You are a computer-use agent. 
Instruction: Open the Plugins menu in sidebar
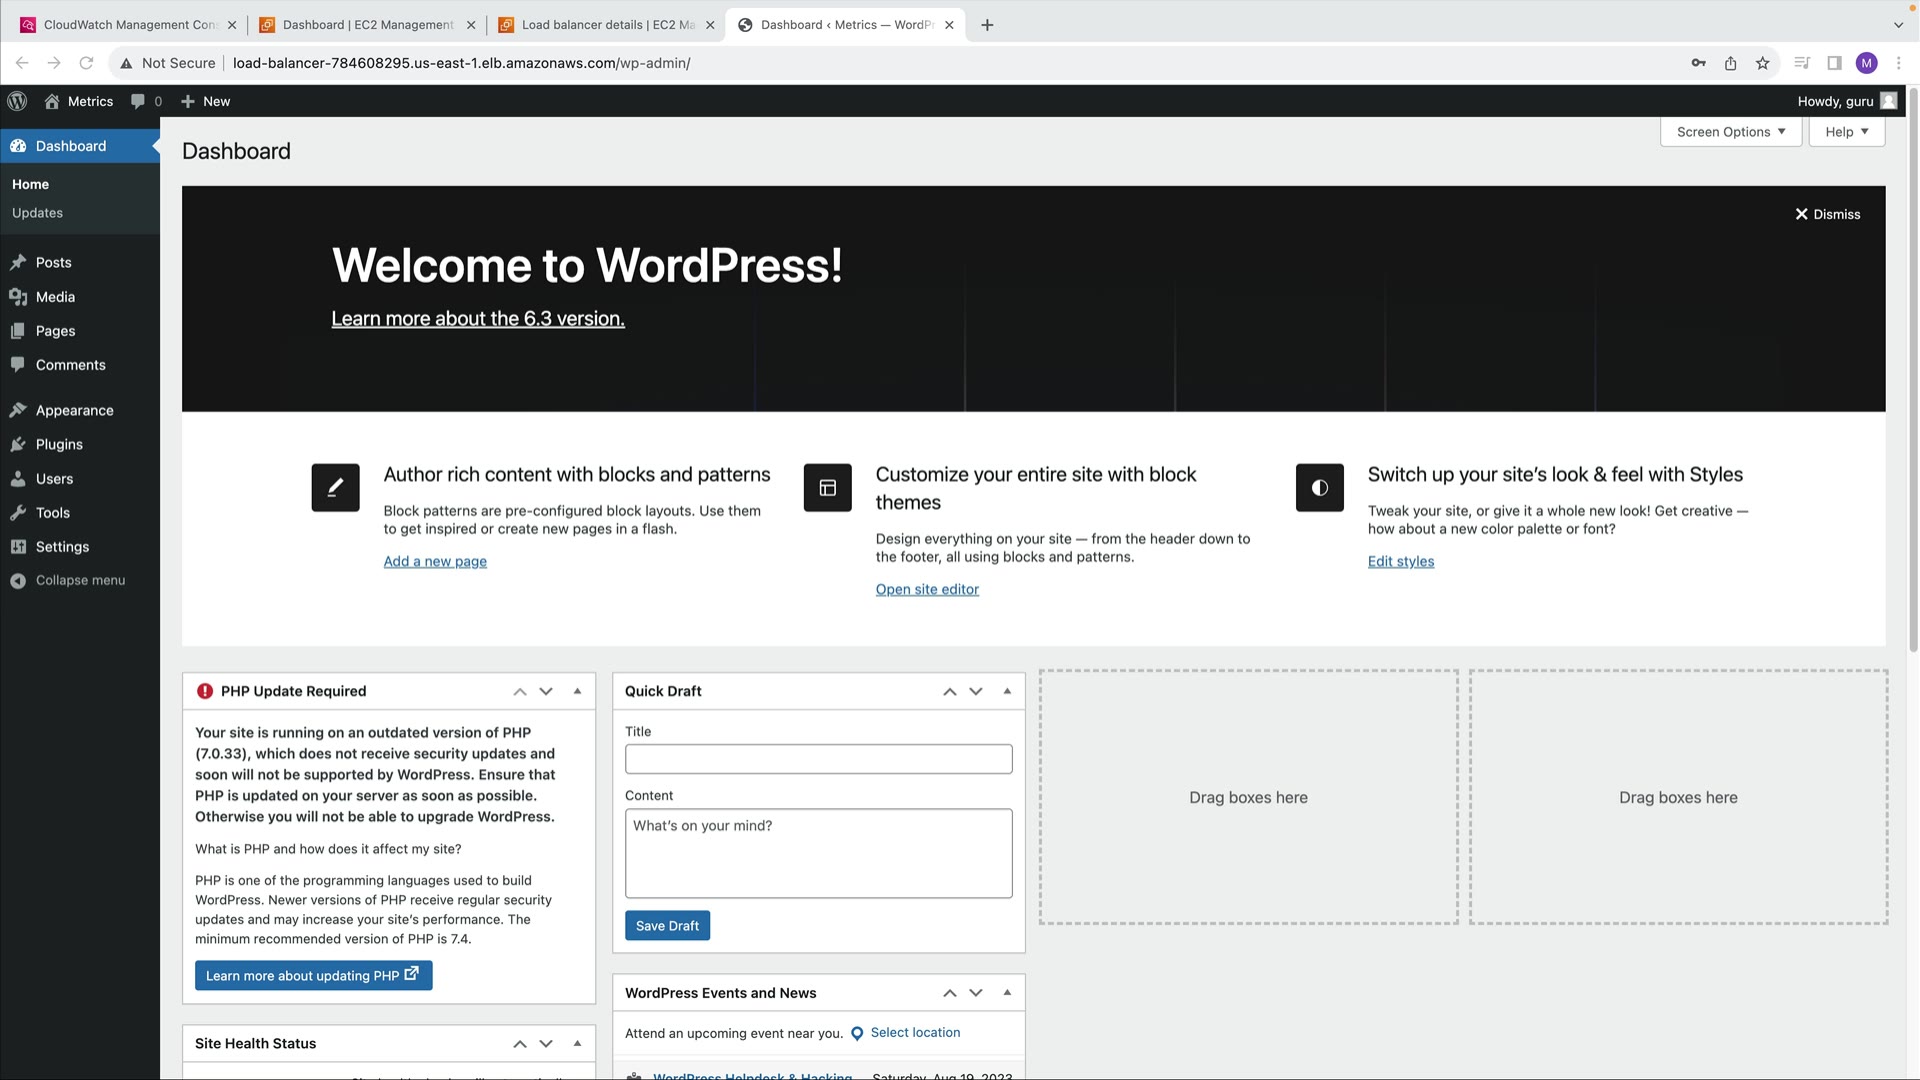click(59, 445)
